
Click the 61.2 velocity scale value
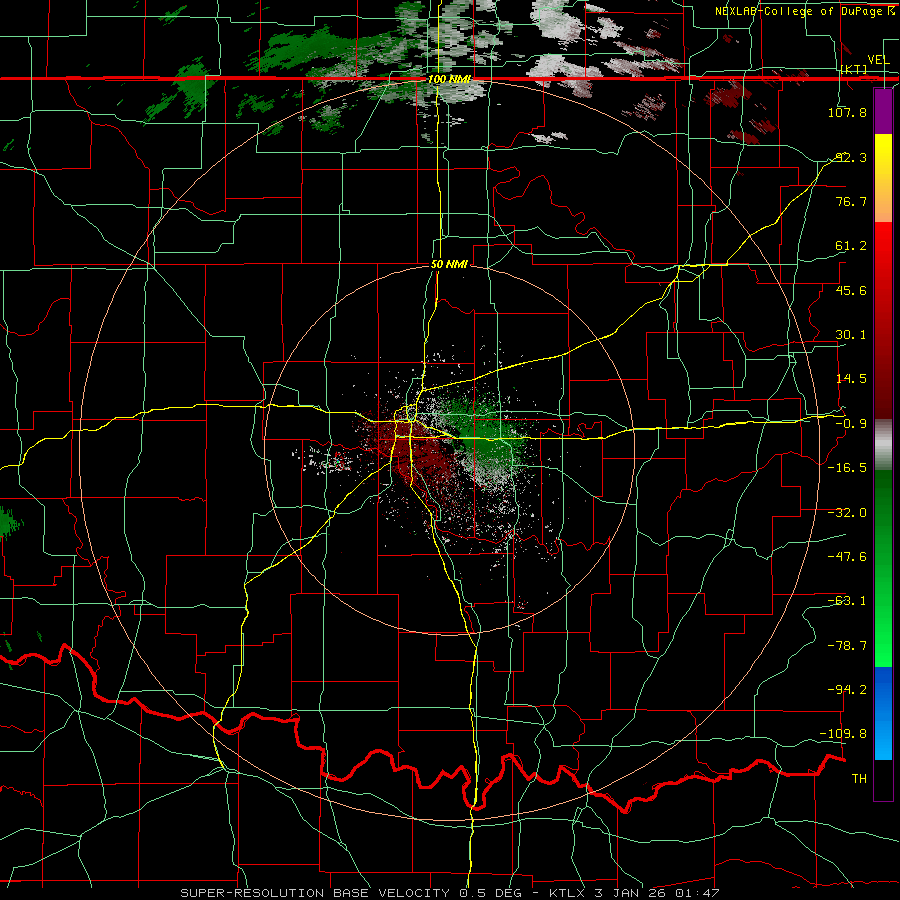pyautogui.click(x=851, y=246)
